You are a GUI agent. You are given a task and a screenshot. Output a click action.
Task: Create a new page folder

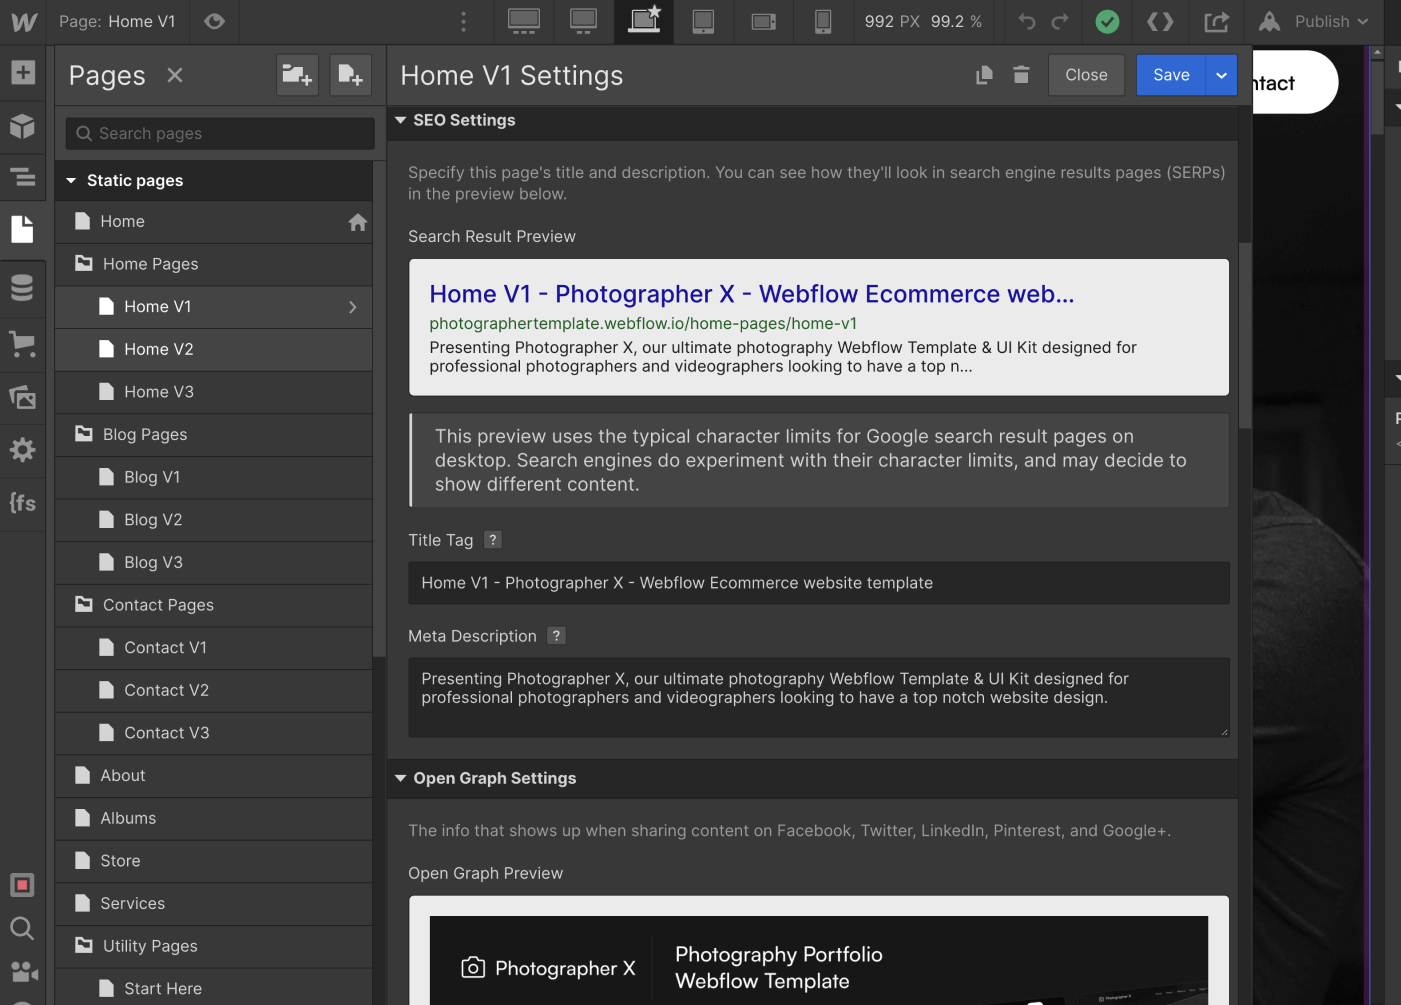(x=297, y=75)
